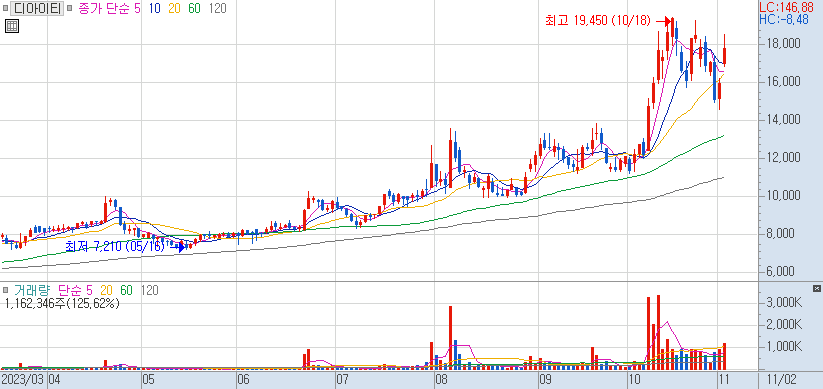Click the 최저 7,210 (05/16) low annotation
Image resolution: width=823 pixels, height=389 pixels.
(x=115, y=246)
